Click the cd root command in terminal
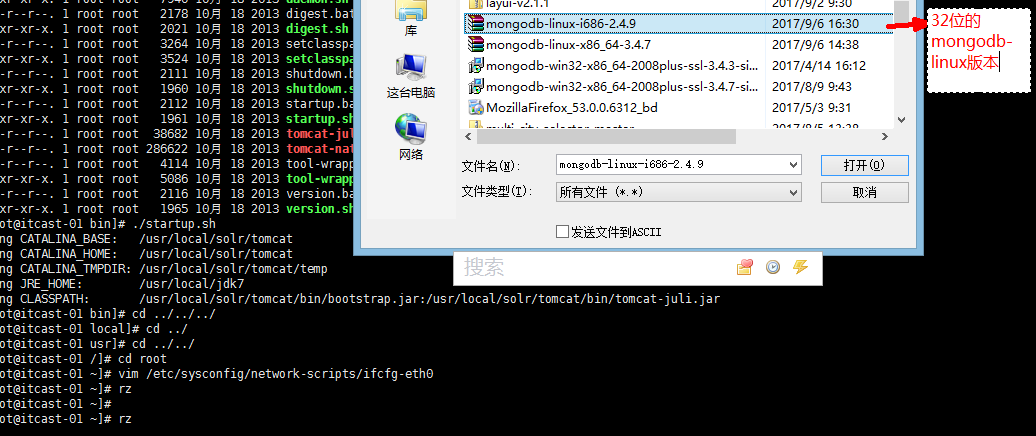The height and width of the screenshot is (436, 1036). [142, 359]
